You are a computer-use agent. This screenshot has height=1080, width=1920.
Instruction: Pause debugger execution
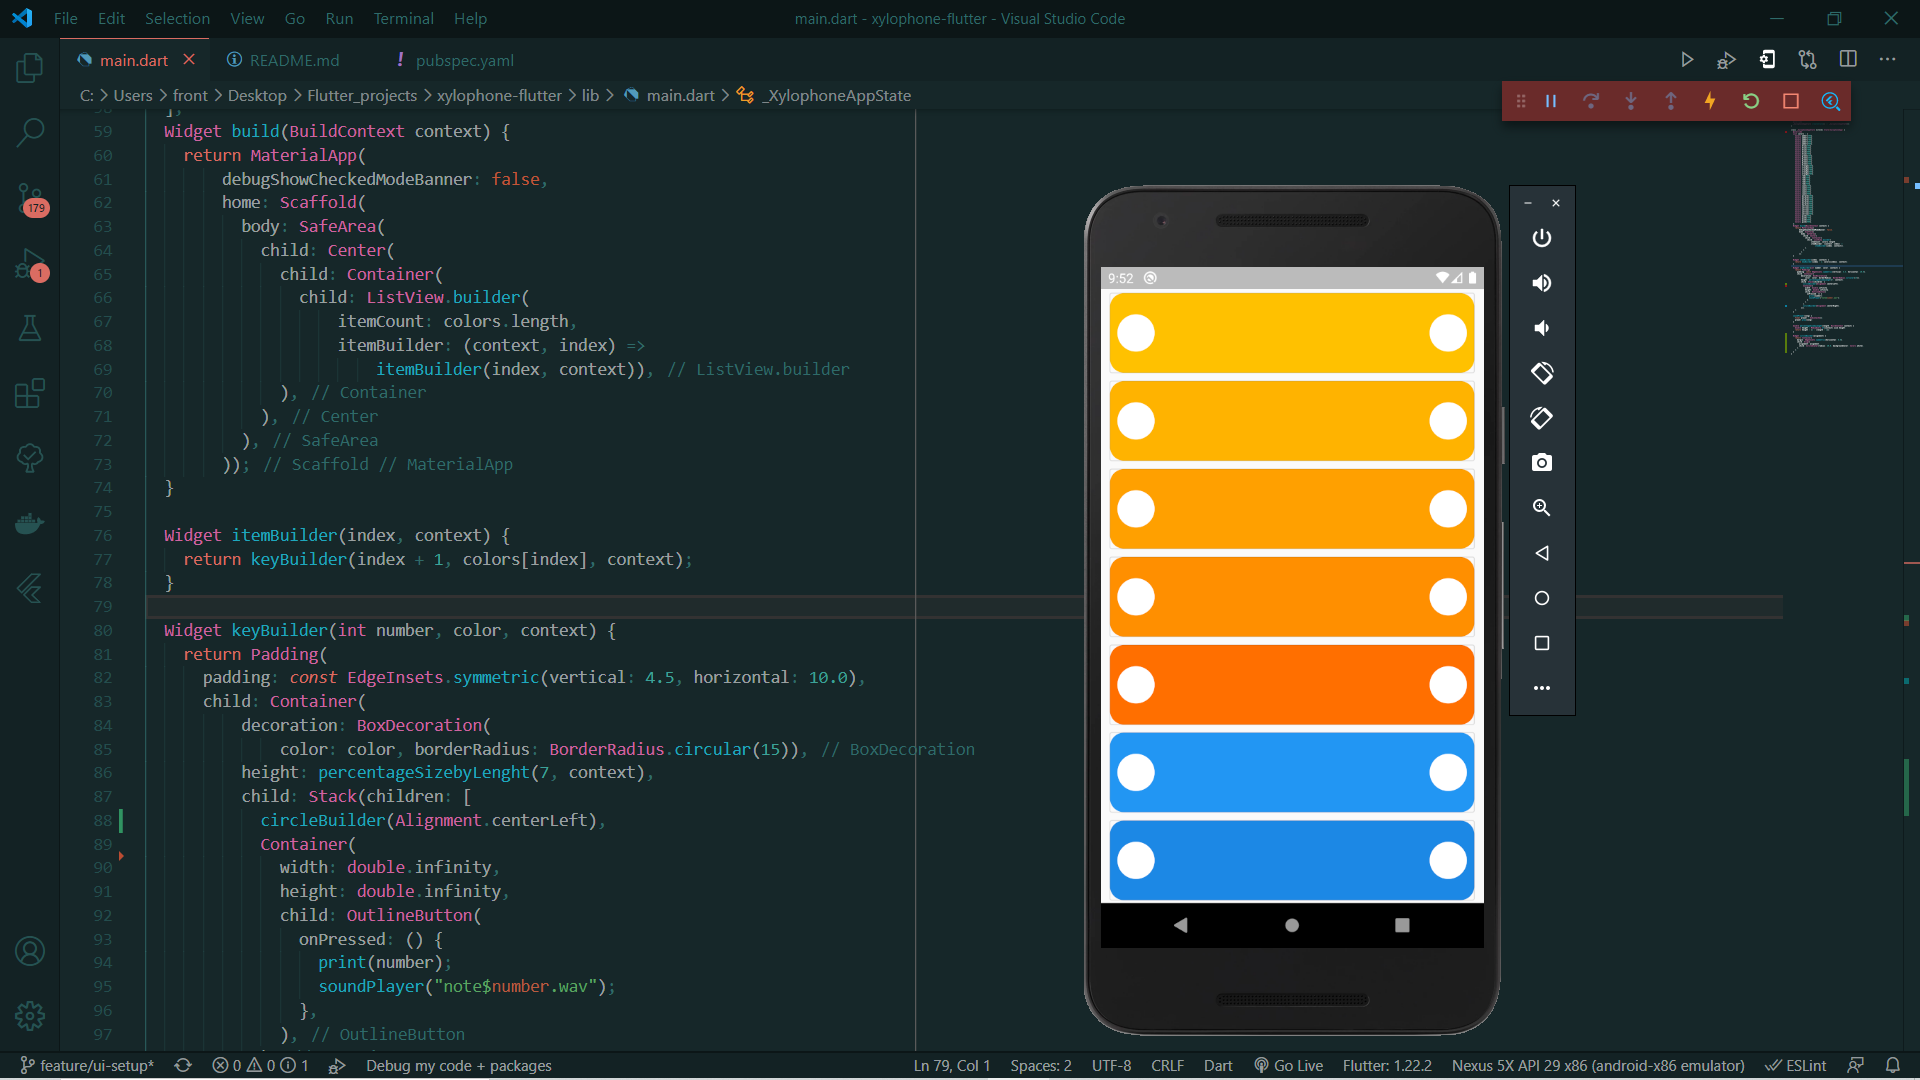[1551, 101]
